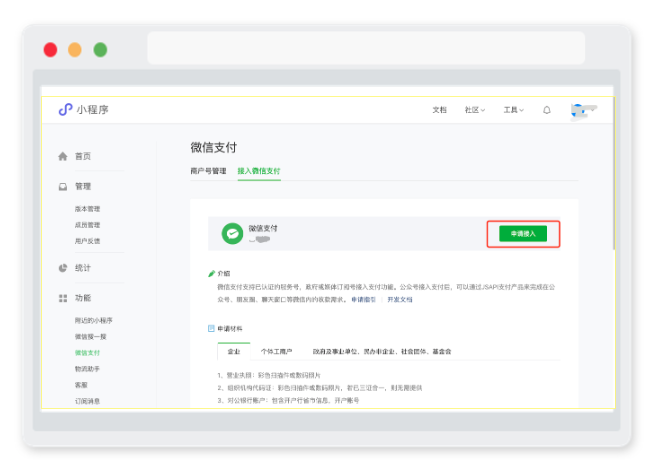Open 用户反馈 in the sidebar
This screenshot has height=468, width=656.
point(87,241)
